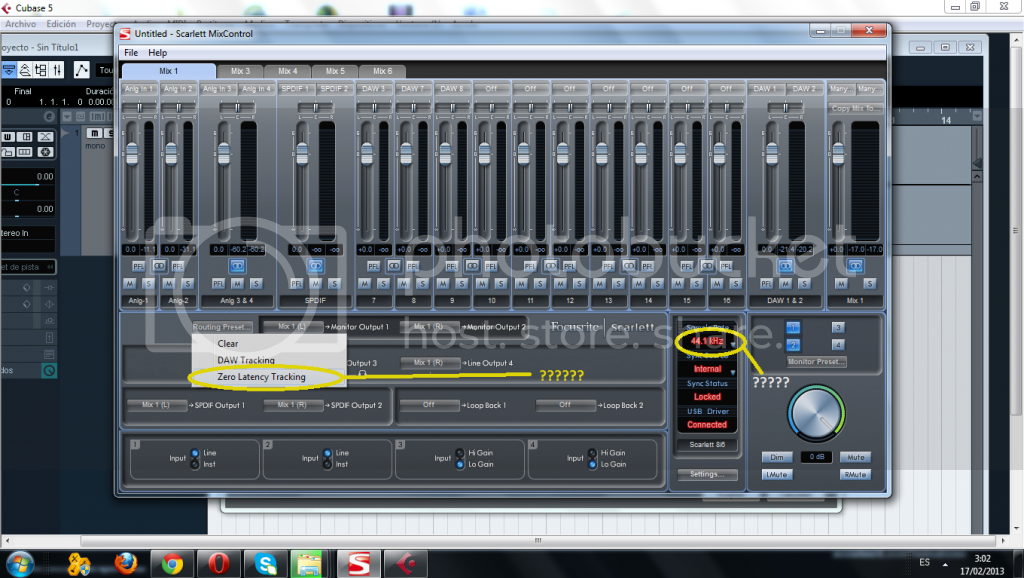Enable PFL on the Anlg 3 & 4 channel
Viewport: 1024px width, 578px height.
tap(218, 283)
